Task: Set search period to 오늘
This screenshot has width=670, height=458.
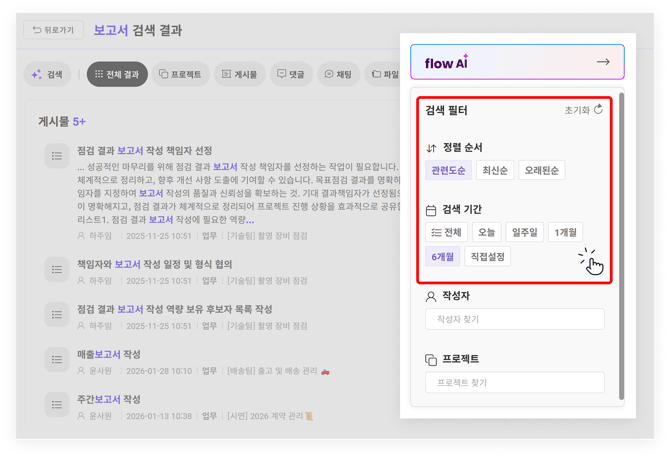Action: [486, 232]
